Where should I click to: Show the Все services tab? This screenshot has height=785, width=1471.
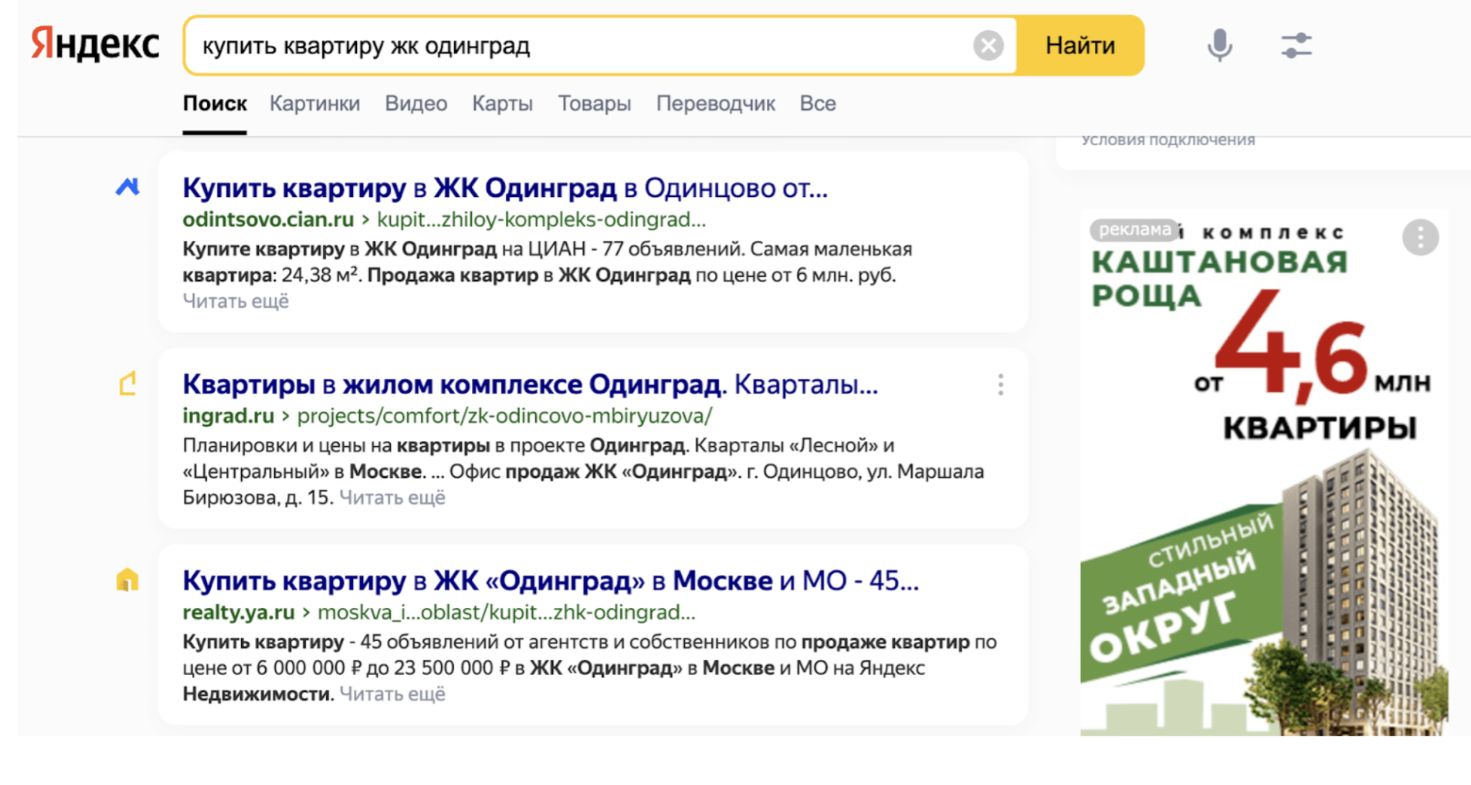click(x=817, y=103)
